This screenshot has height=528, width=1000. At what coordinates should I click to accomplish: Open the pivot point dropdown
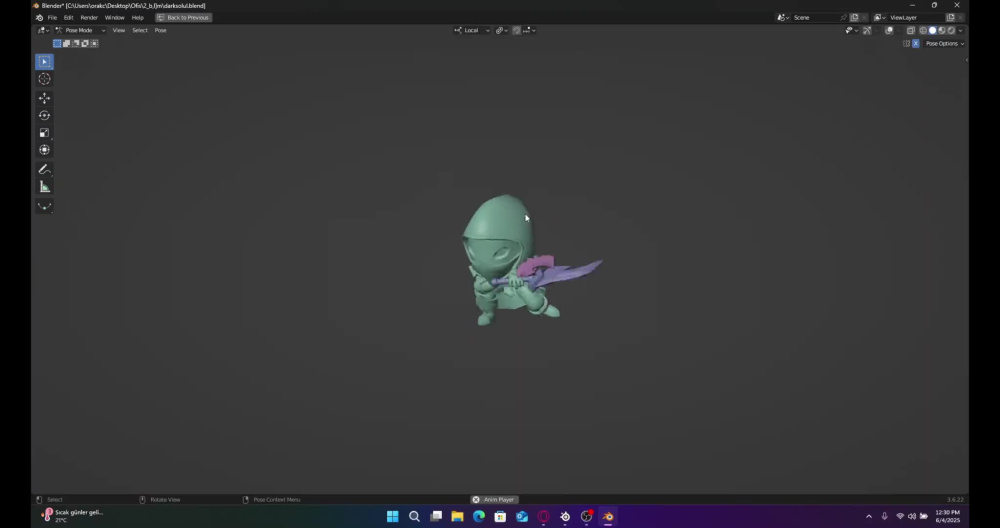coord(501,30)
